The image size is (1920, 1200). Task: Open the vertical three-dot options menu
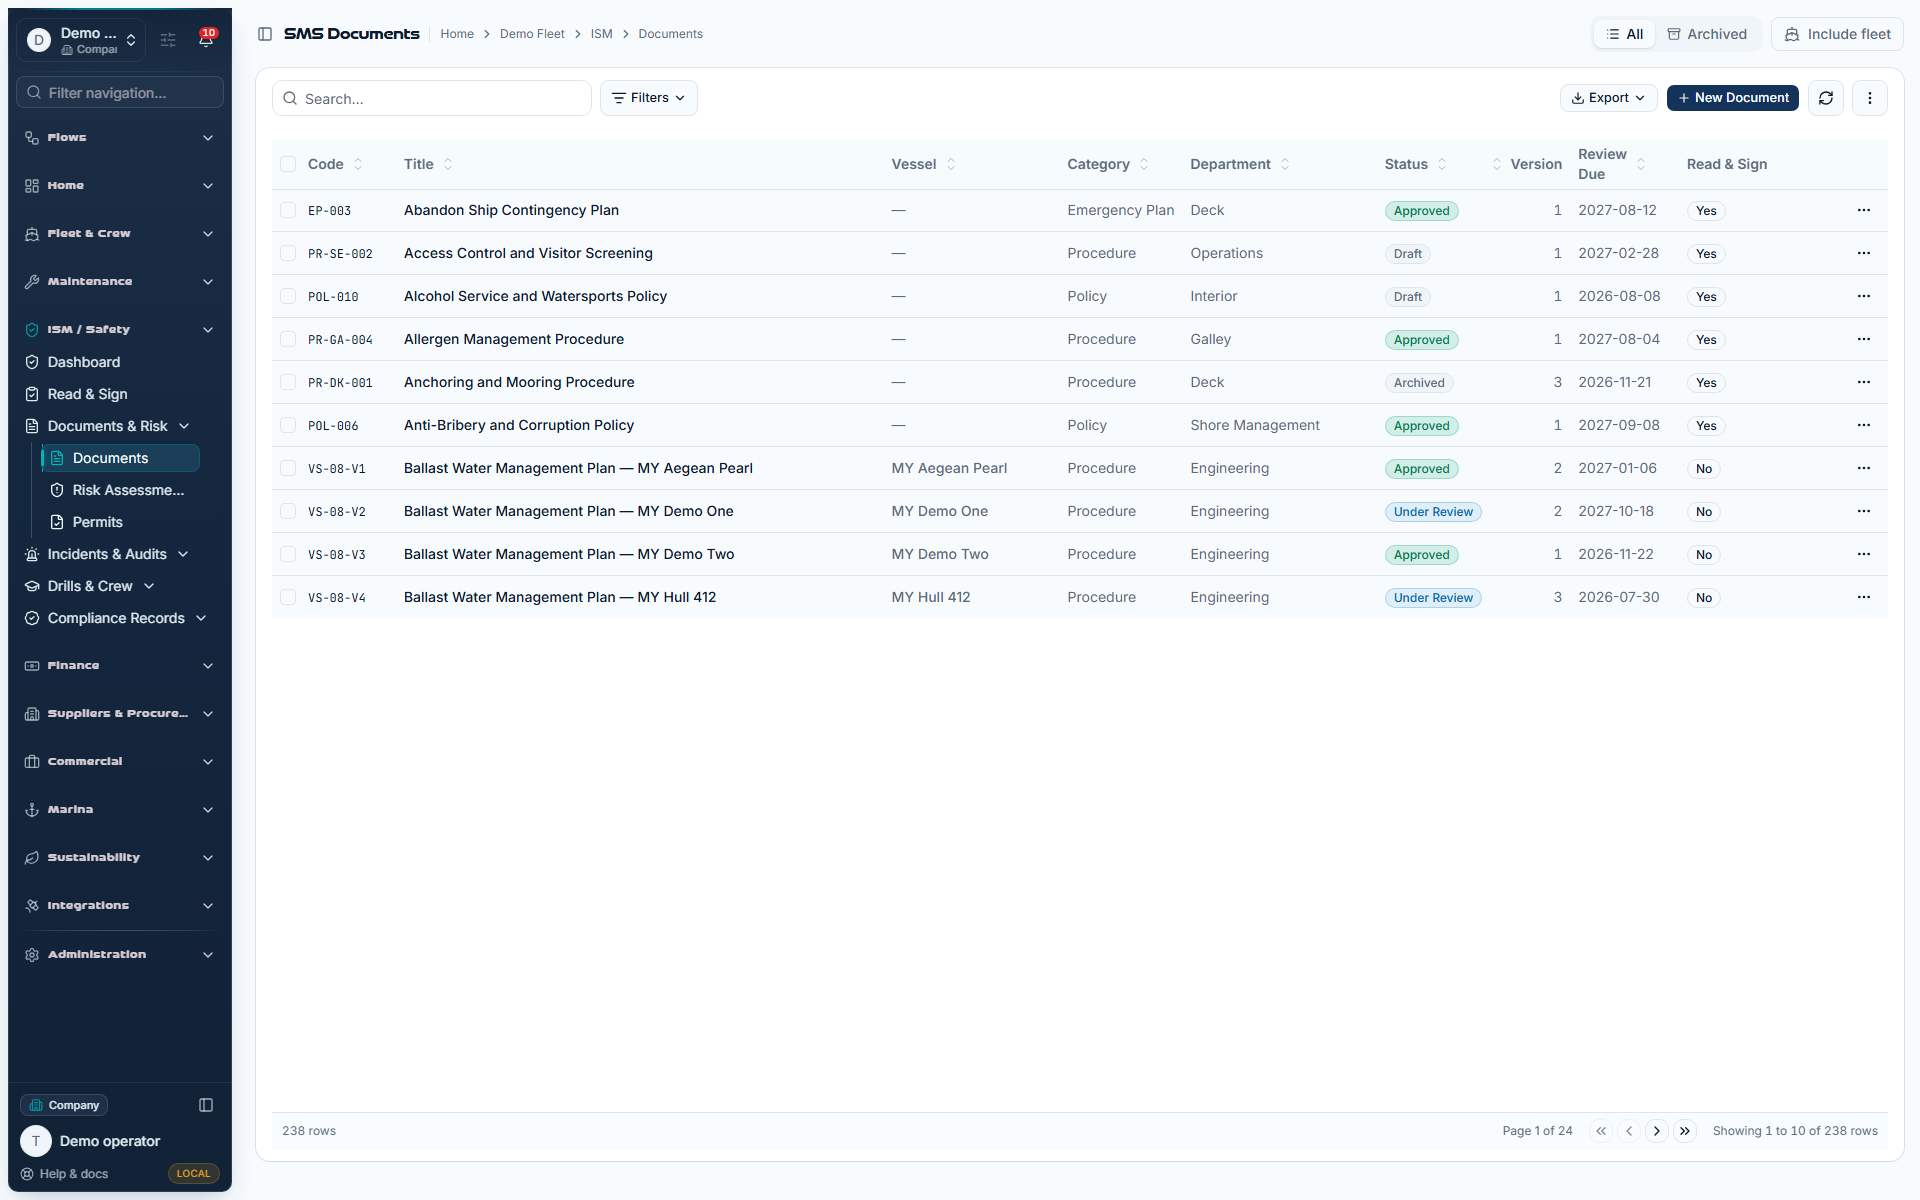click(1869, 98)
